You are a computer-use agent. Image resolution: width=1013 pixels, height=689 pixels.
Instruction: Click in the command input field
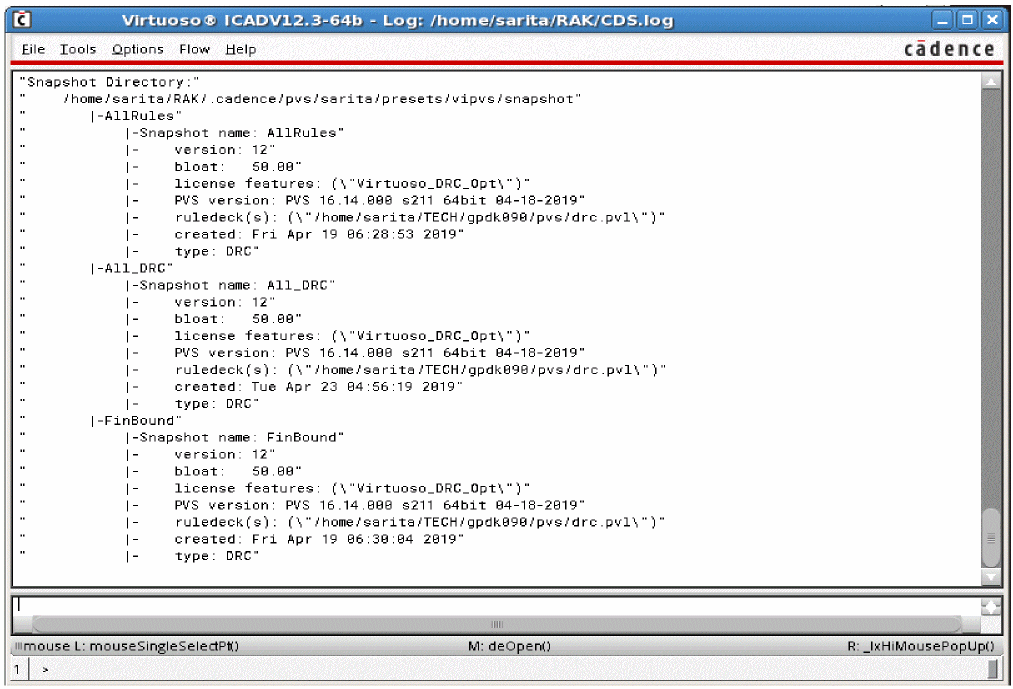tap(496, 606)
